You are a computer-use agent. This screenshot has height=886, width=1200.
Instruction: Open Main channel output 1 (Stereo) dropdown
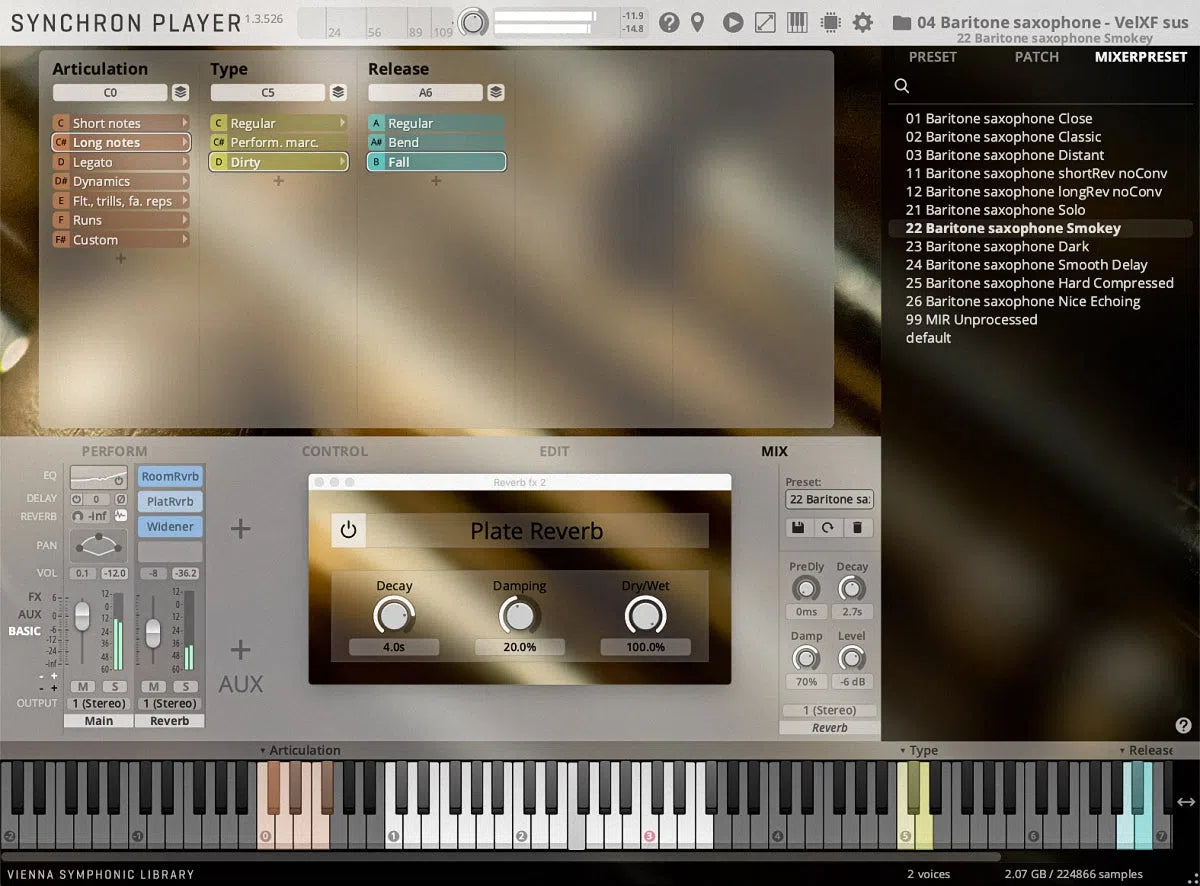pyautogui.click(x=99, y=703)
